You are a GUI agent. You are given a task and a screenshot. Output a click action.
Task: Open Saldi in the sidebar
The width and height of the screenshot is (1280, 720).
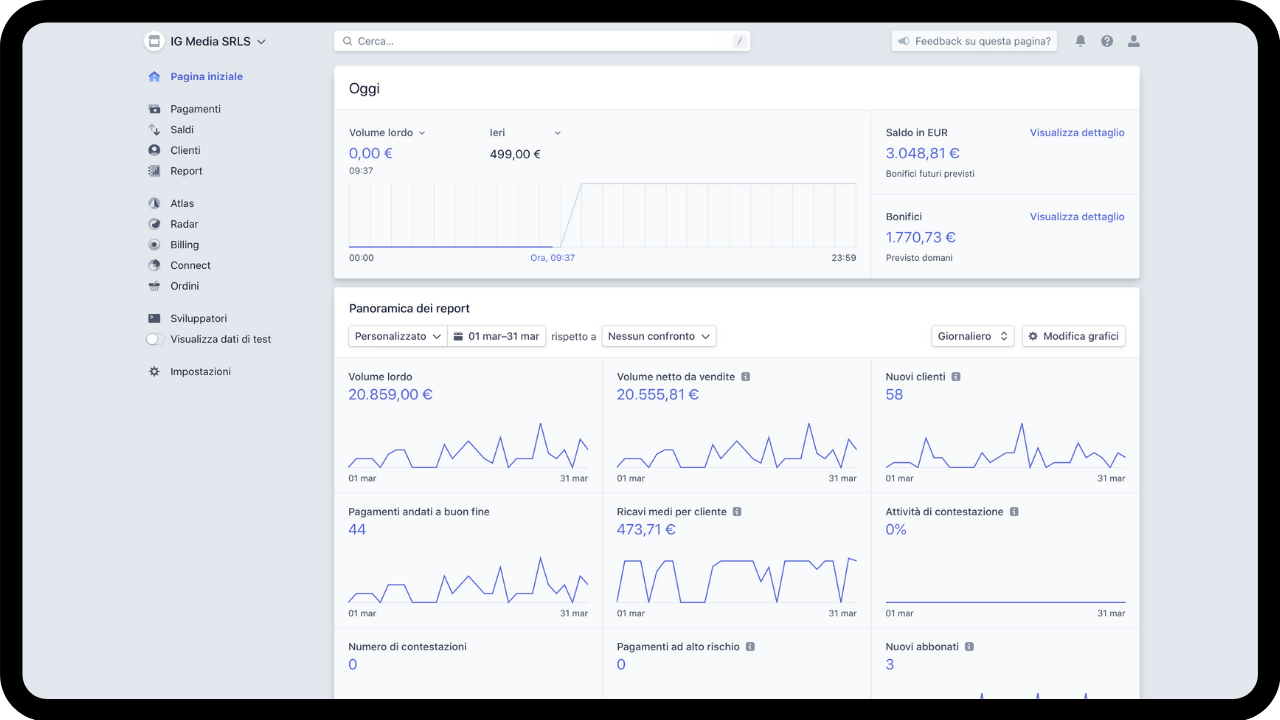point(182,130)
